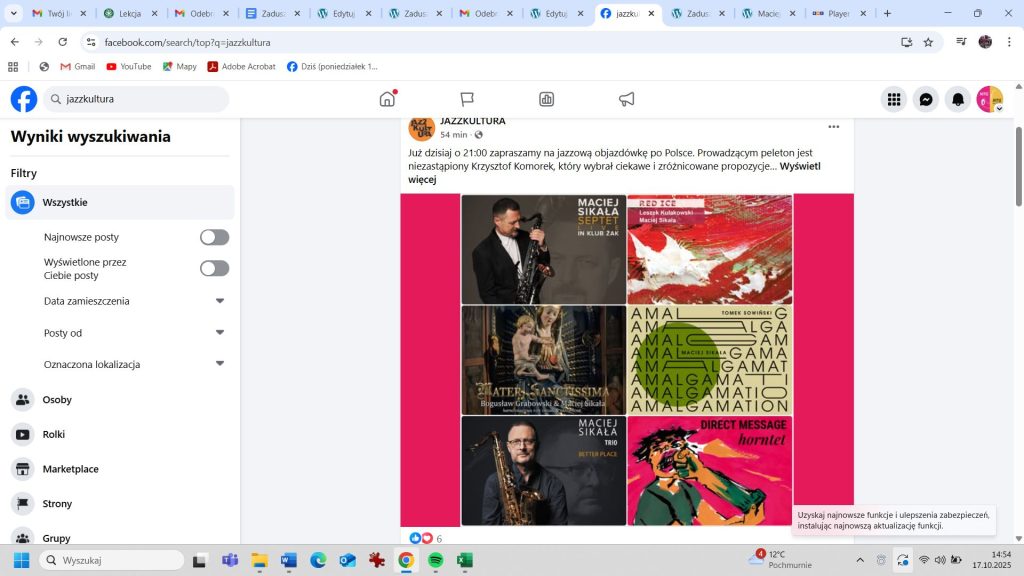The width and height of the screenshot is (1024, 576).
Task: Open Facebook Home via house icon
Action: pos(387,99)
